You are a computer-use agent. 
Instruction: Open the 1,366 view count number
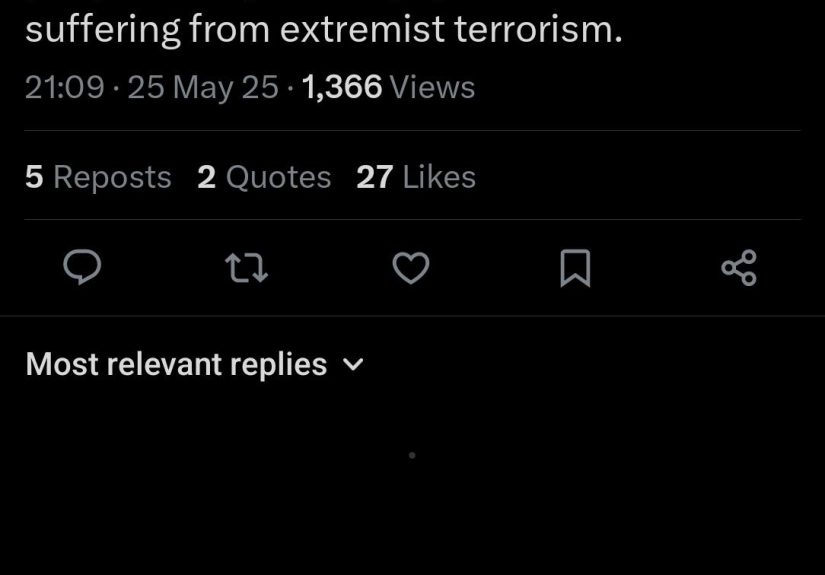(341, 87)
